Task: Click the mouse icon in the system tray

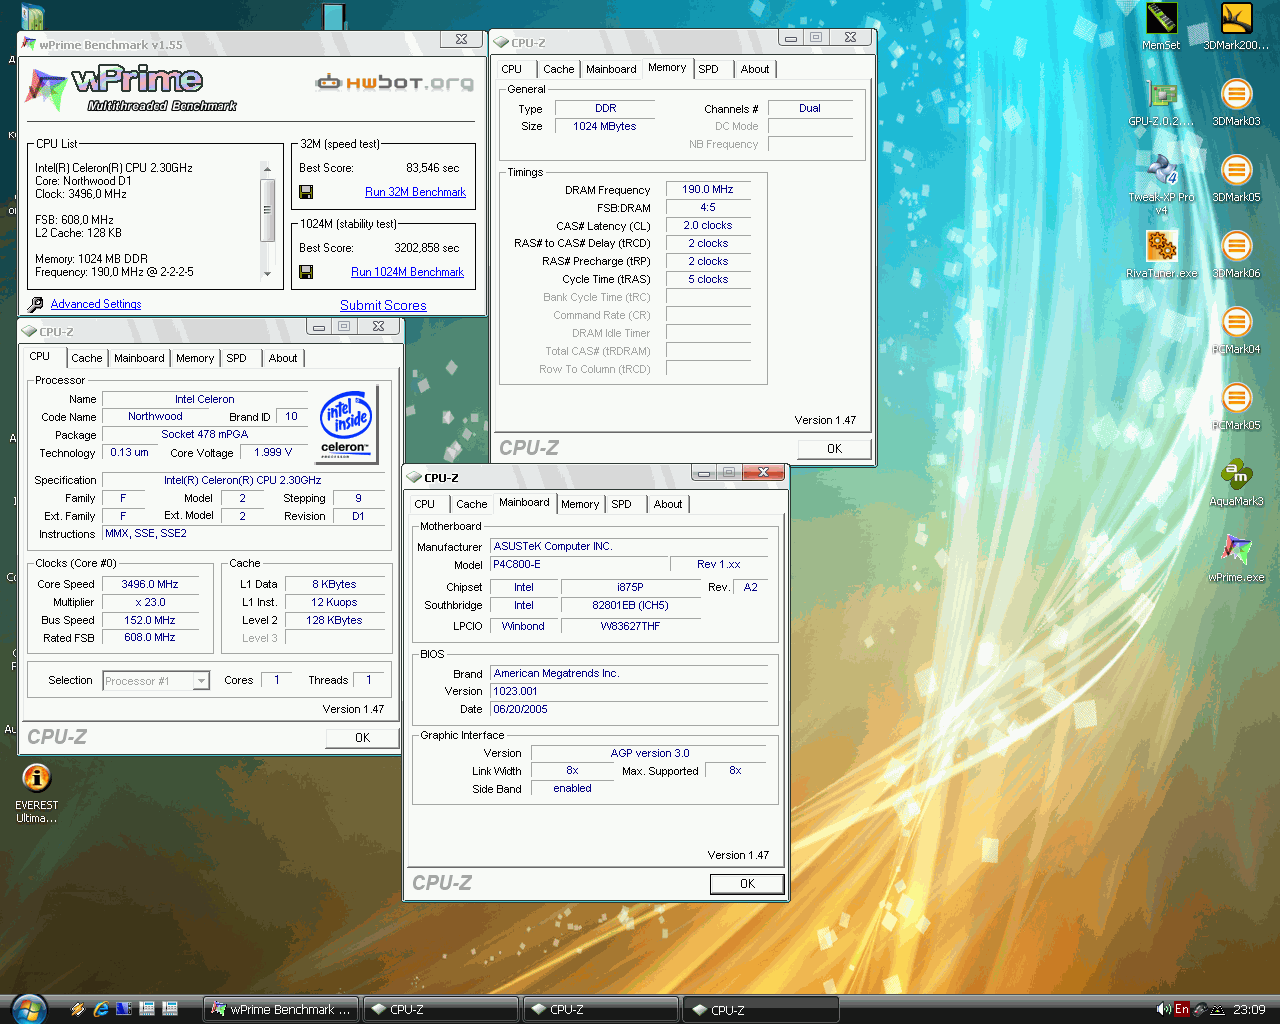Action: pos(1200,1010)
